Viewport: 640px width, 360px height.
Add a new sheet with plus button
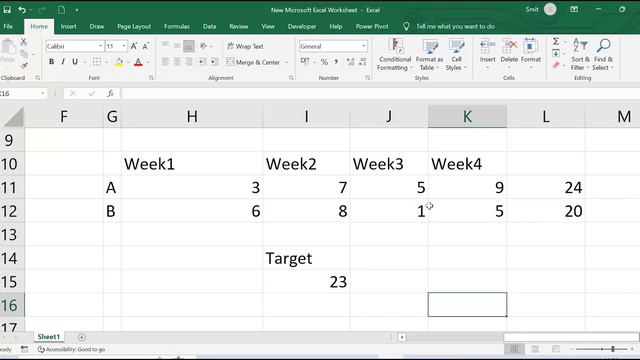point(82,337)
